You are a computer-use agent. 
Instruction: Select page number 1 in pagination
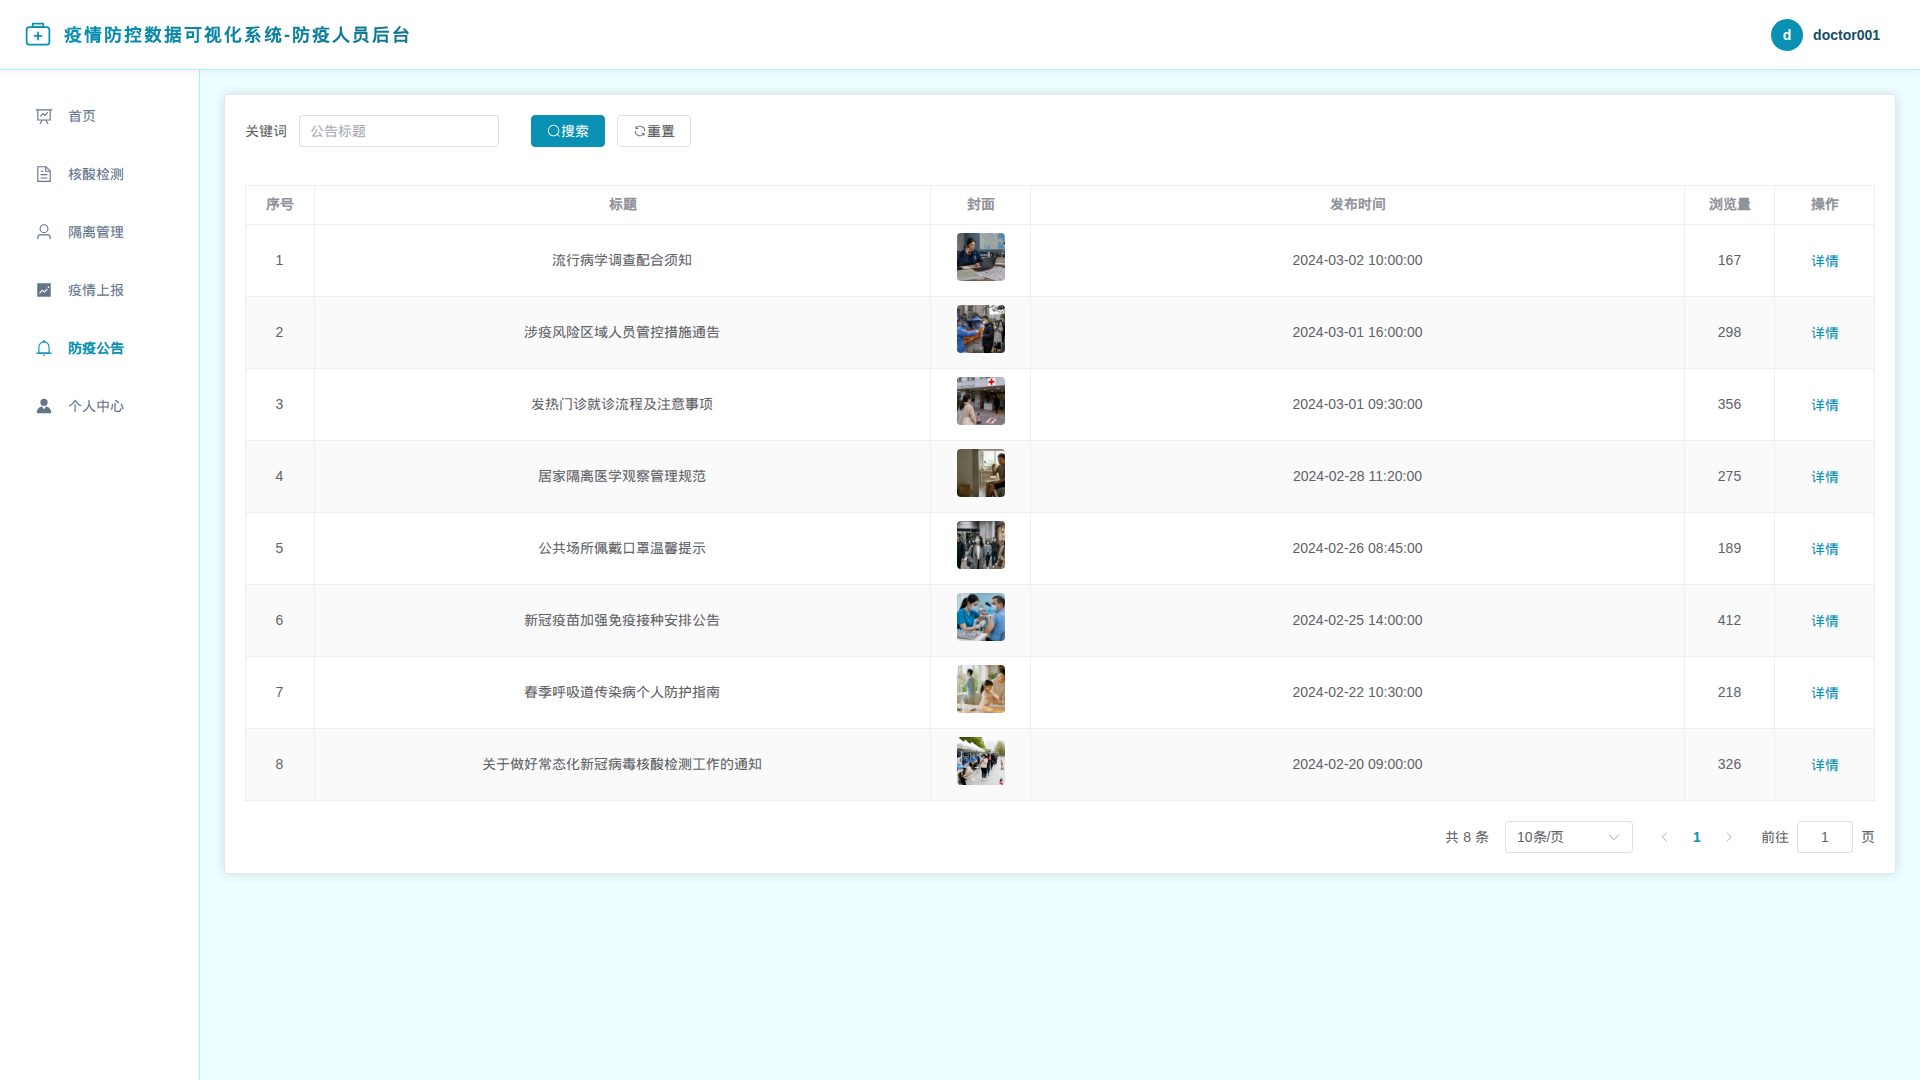[x=1697, y=837]
